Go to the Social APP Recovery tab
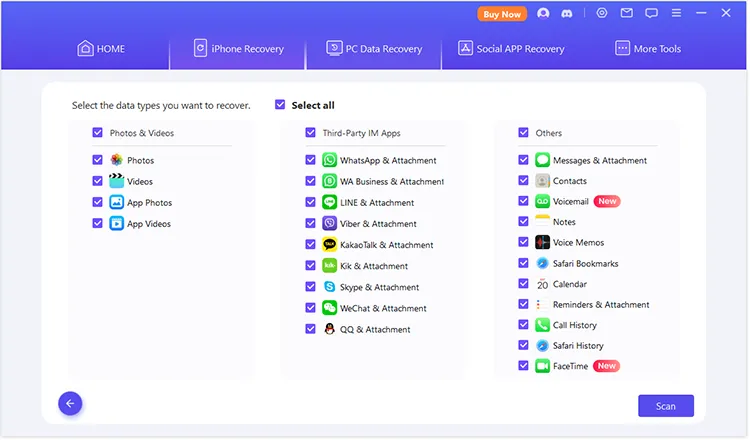750x440 pixels. click(x=511, y=48)
